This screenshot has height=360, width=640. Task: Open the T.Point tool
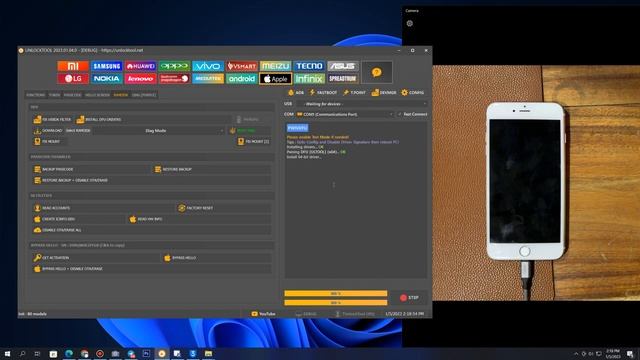tap(354, 93)
